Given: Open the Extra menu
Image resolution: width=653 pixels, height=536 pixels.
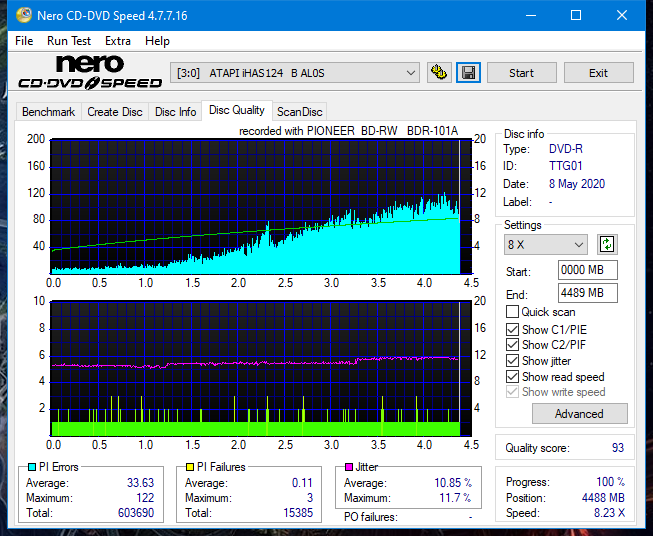Looking at the screenshot, I should (x=118, y=41).
